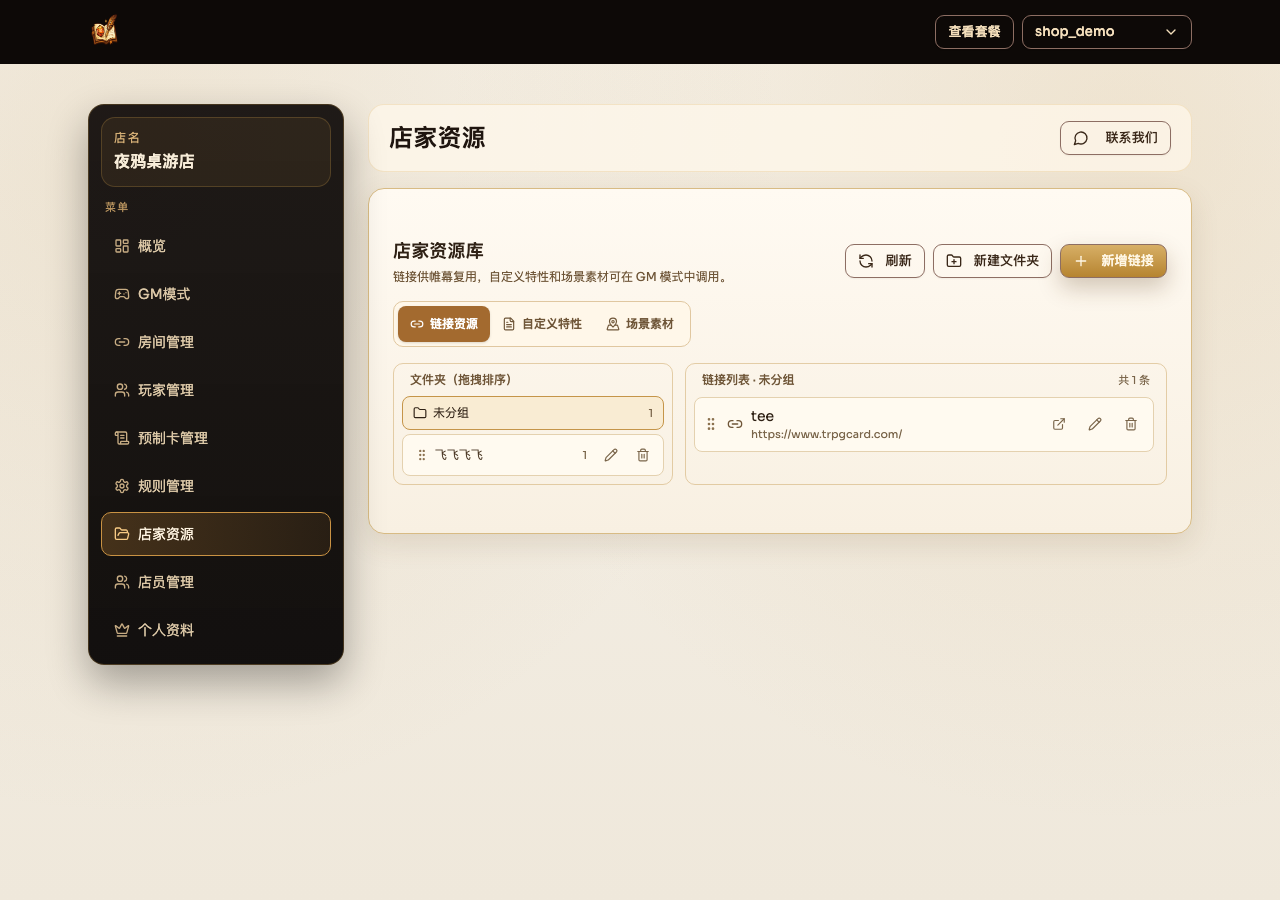Select the 未分组 folder
The width and height of the screenshot is (1280, 900).
pos(533,413)
